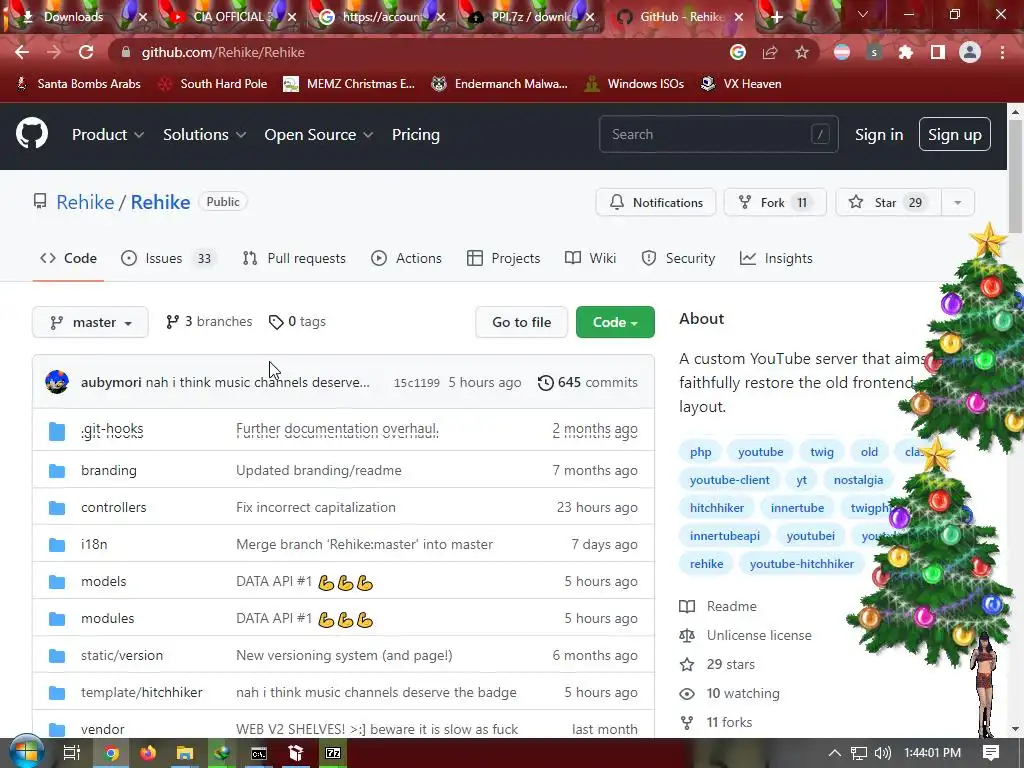1024x768 pixels.
Task: Toggle the Chrome side panel icon
Action: point(938,52)
